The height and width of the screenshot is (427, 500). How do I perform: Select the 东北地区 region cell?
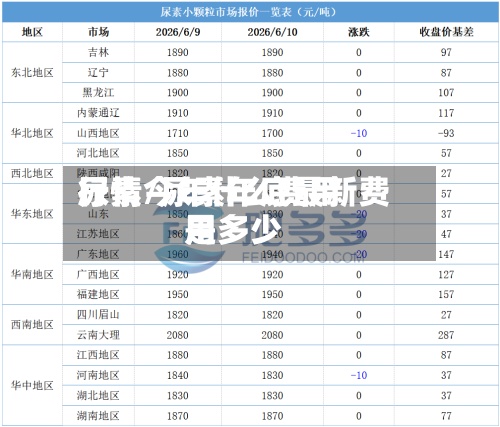pyautogui.click(x=32, y=72)
